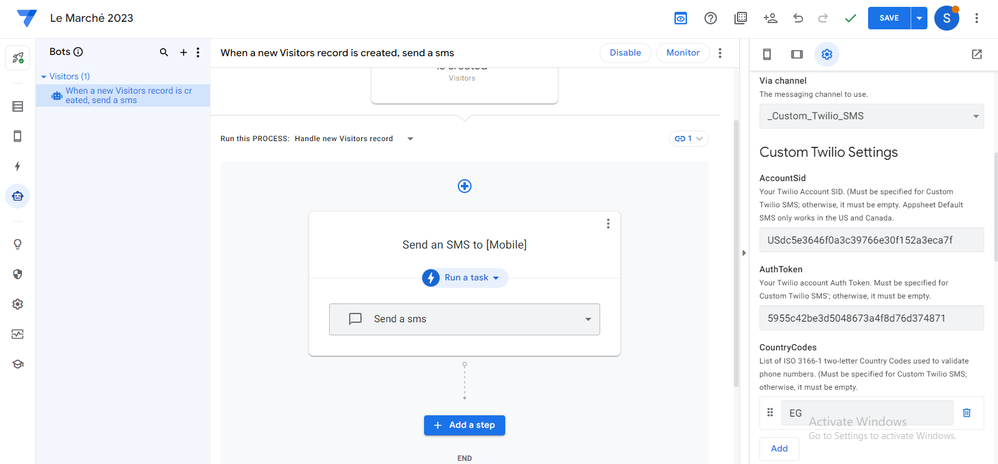The image size is (998, 464).
Task: Undo the last change
Action: [798, 18]
